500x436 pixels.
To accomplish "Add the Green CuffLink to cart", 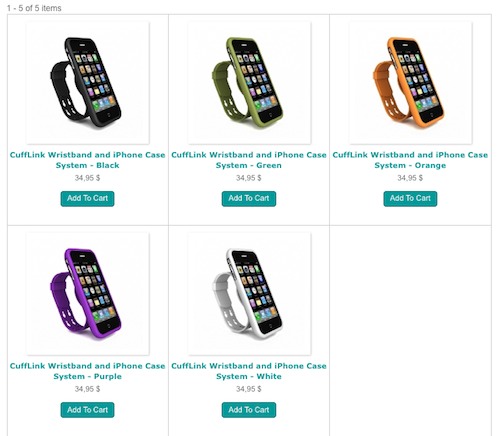I will 249,199.
